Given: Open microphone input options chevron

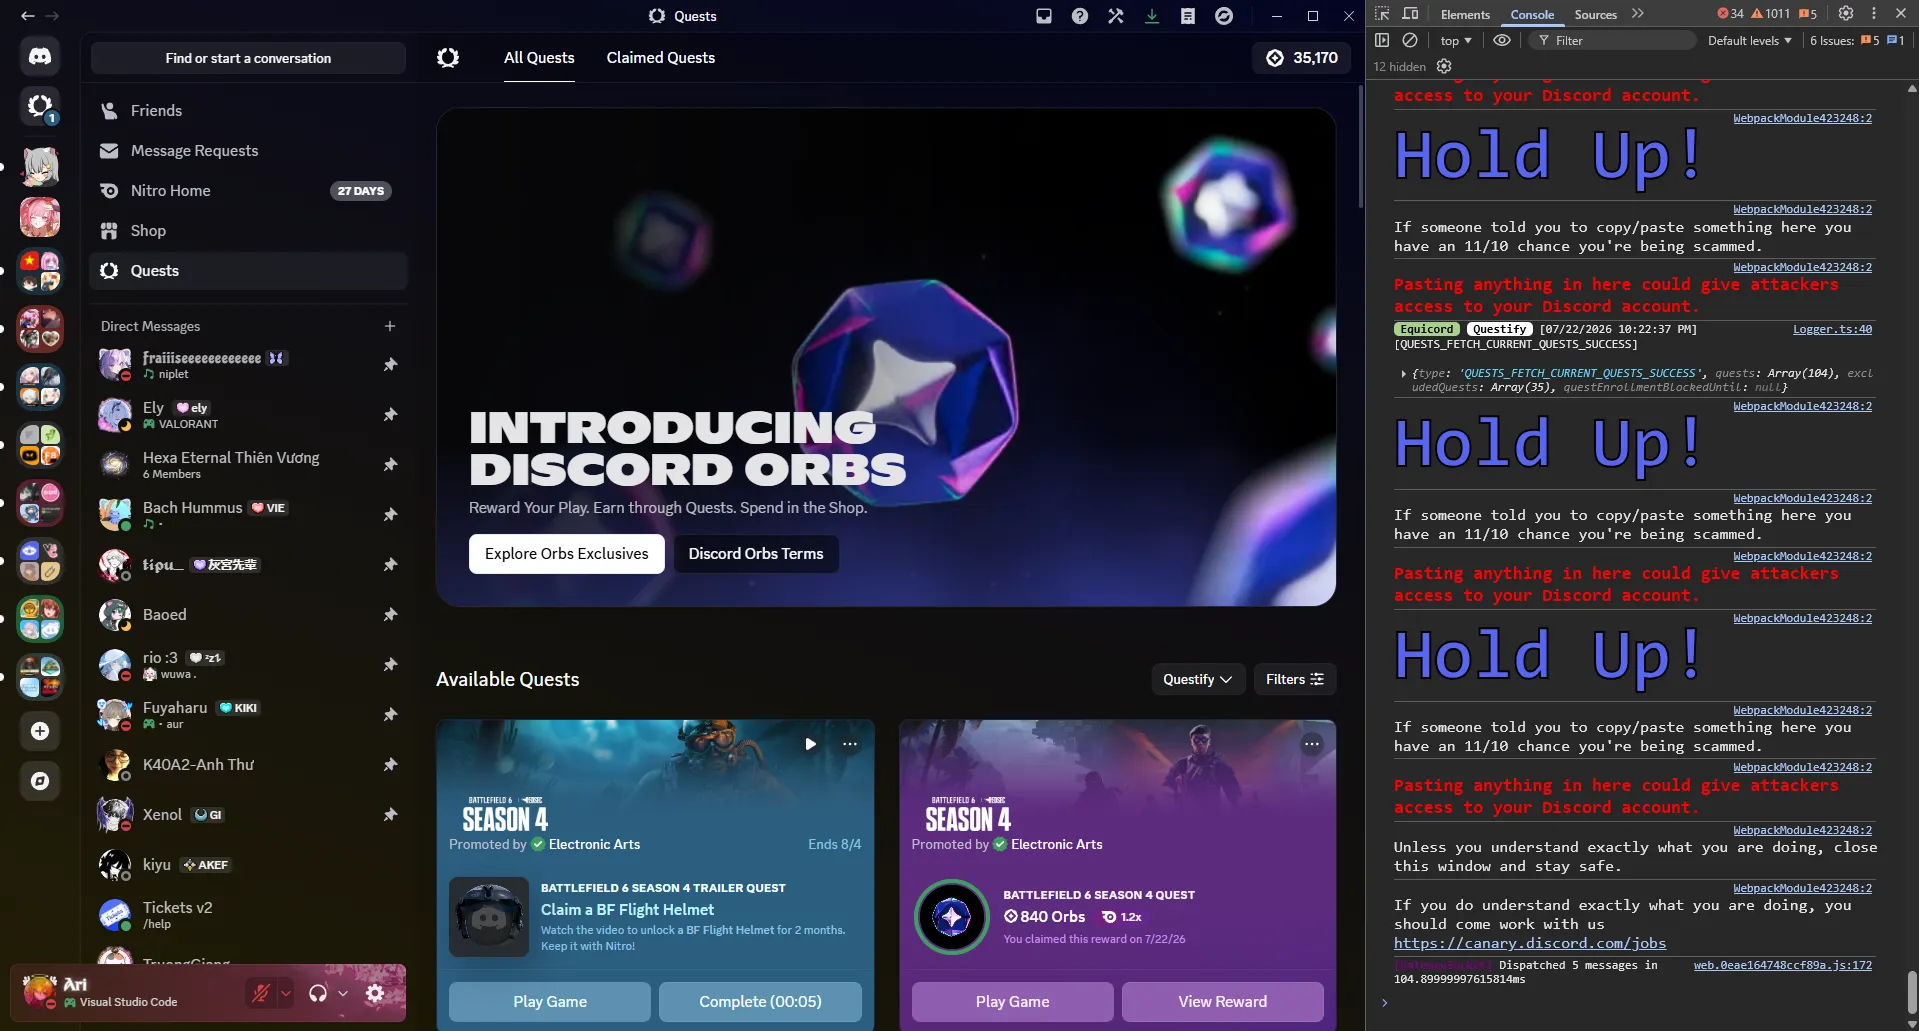Looking at the screenshot, I should [286, 993].
